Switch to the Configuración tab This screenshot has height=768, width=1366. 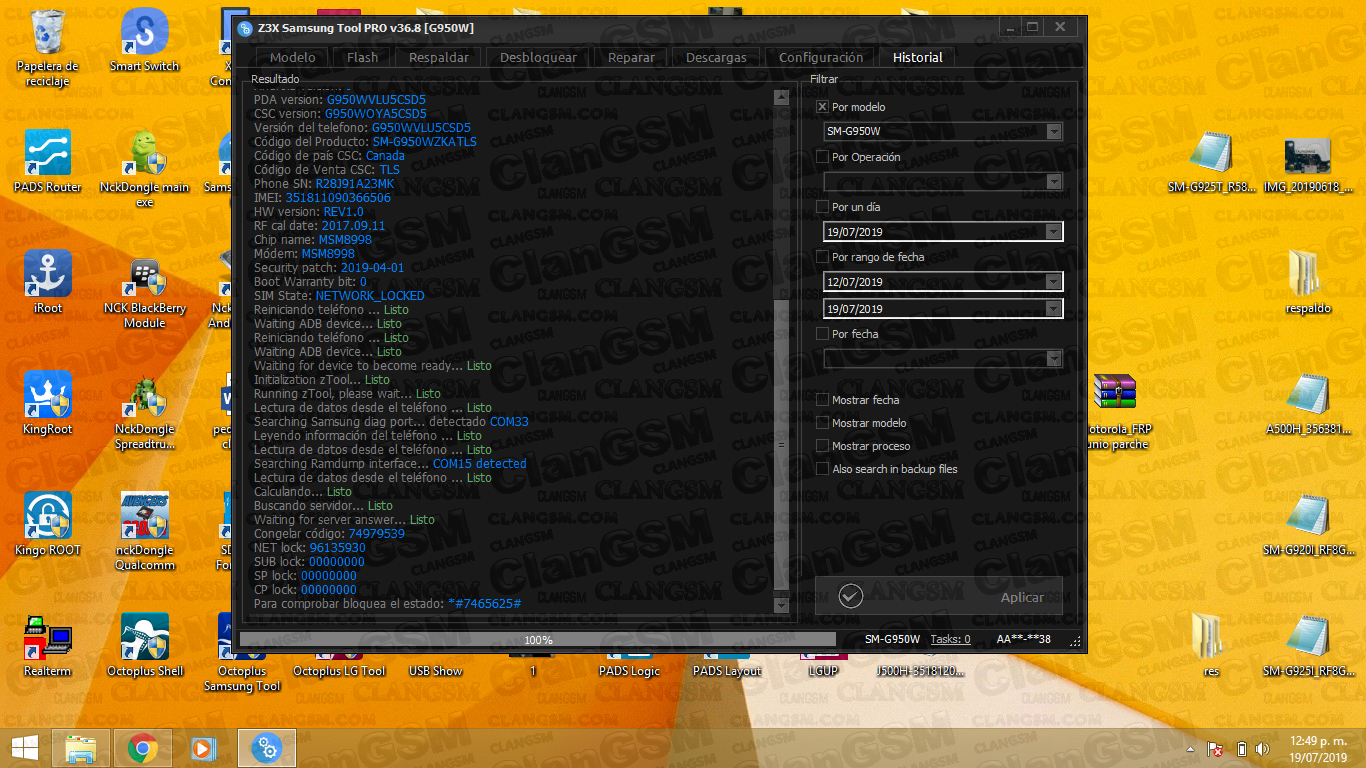[x=821, y=58]
